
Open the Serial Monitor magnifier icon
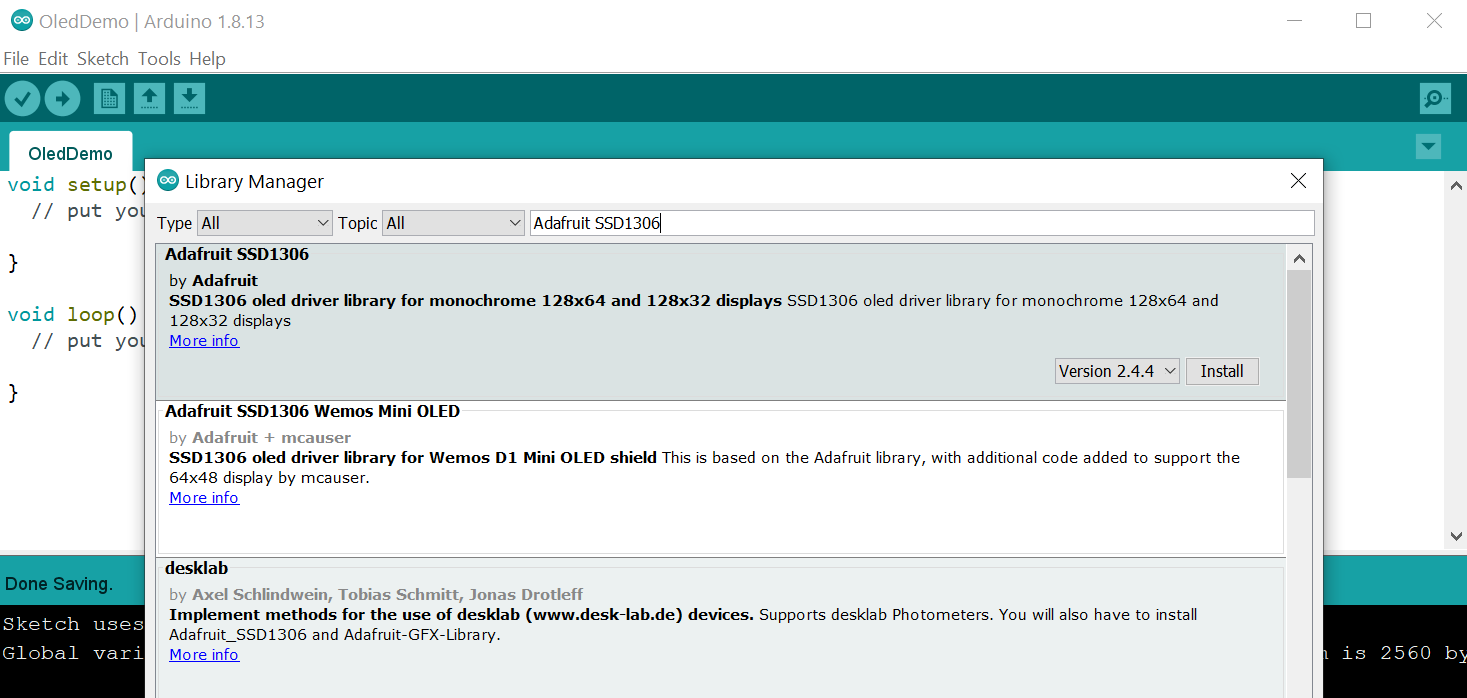pyautogui.click(x=1435, y=98)
